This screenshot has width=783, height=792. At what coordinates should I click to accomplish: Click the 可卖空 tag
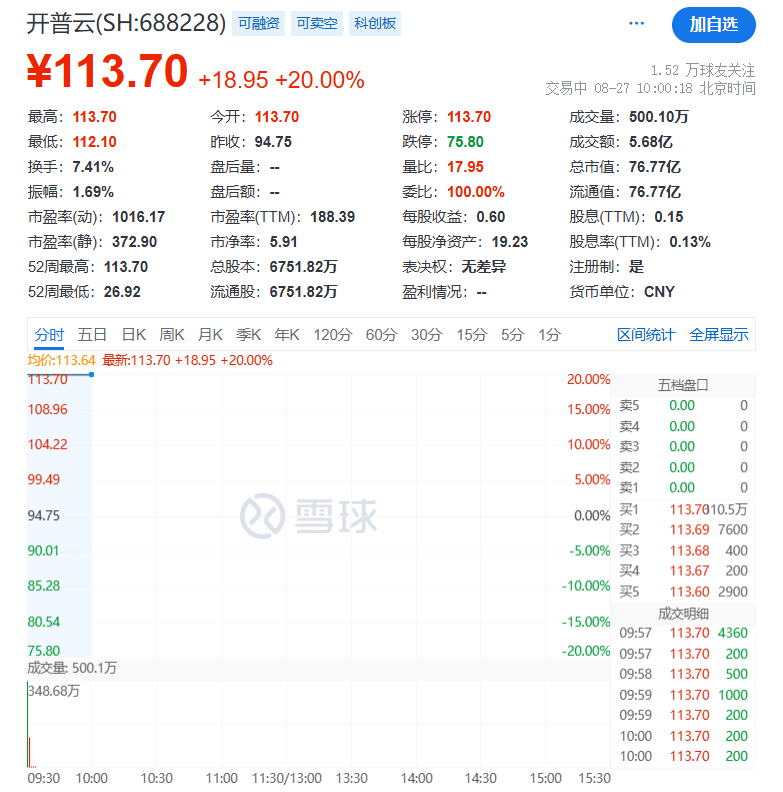[316, 24]
